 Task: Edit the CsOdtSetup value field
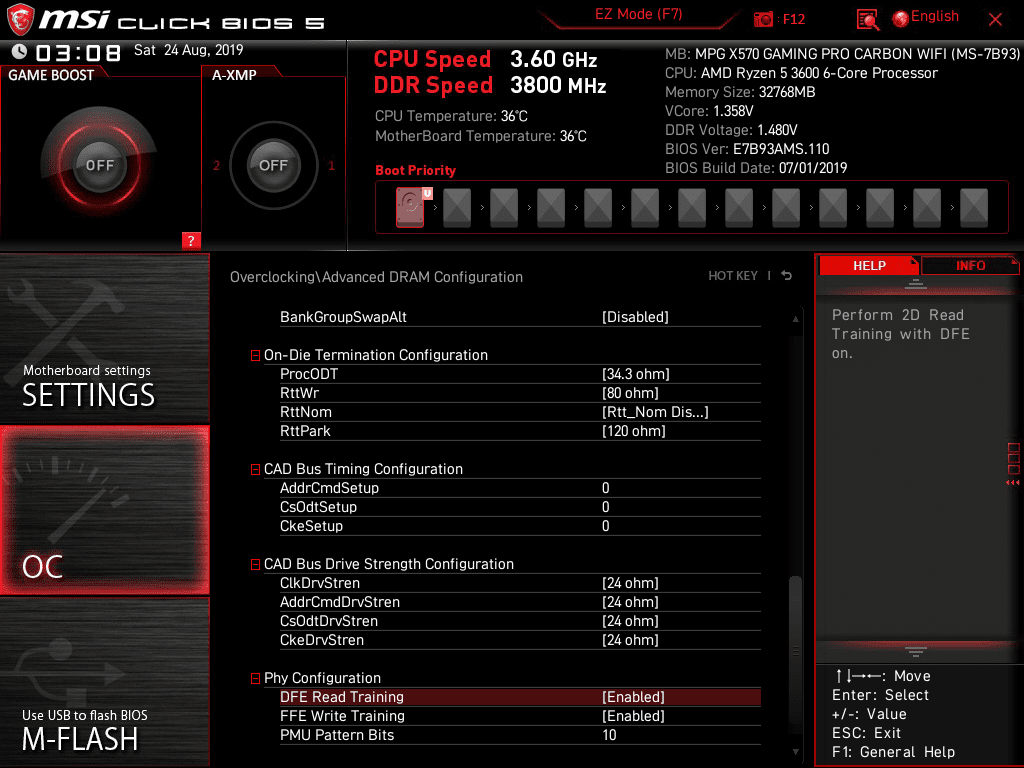605,507
